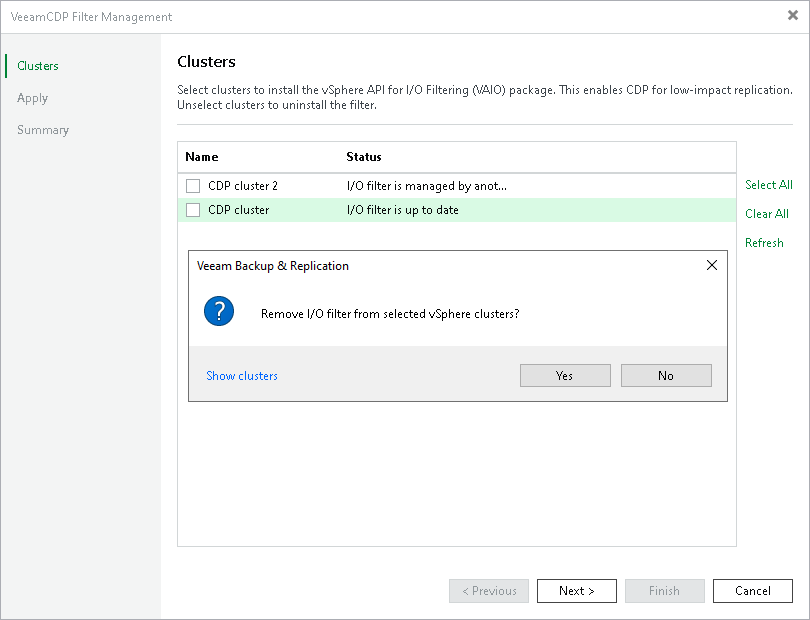Click the Cancel button
The height and width of the screenshot is (620, 810).
click(x=753, y=591)
